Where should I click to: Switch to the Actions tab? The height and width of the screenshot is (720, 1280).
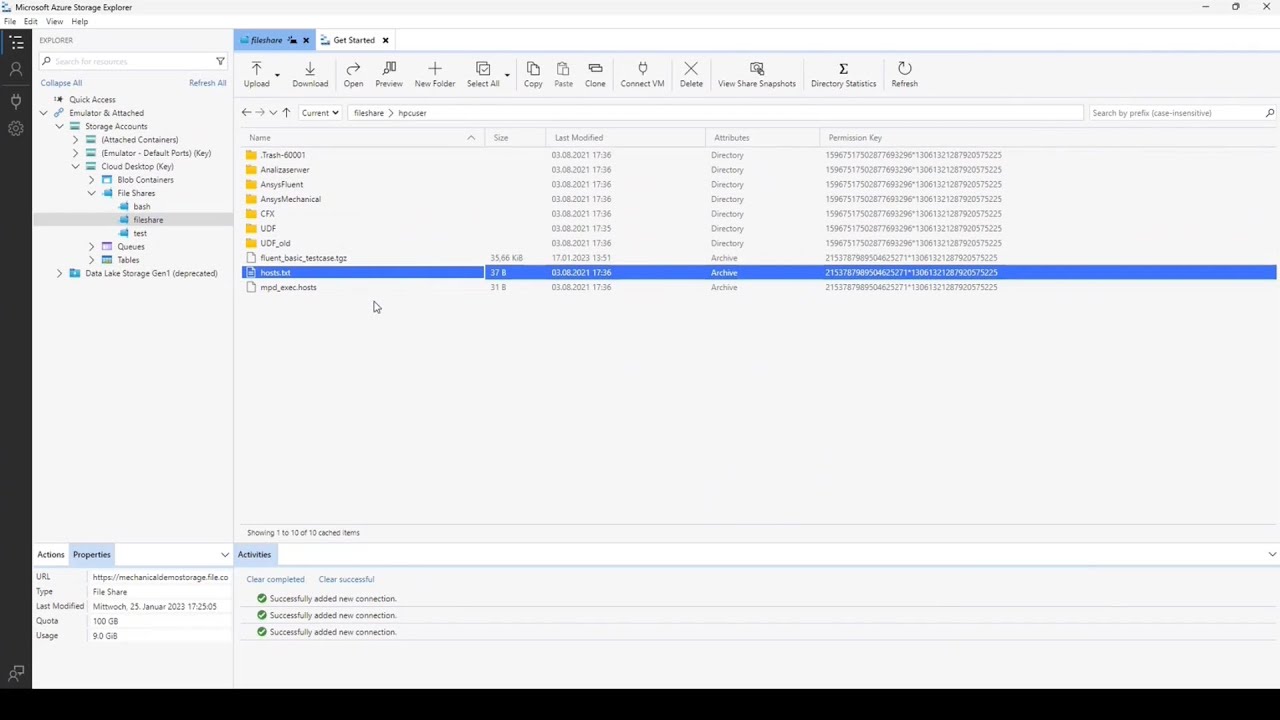coord(50,554)
